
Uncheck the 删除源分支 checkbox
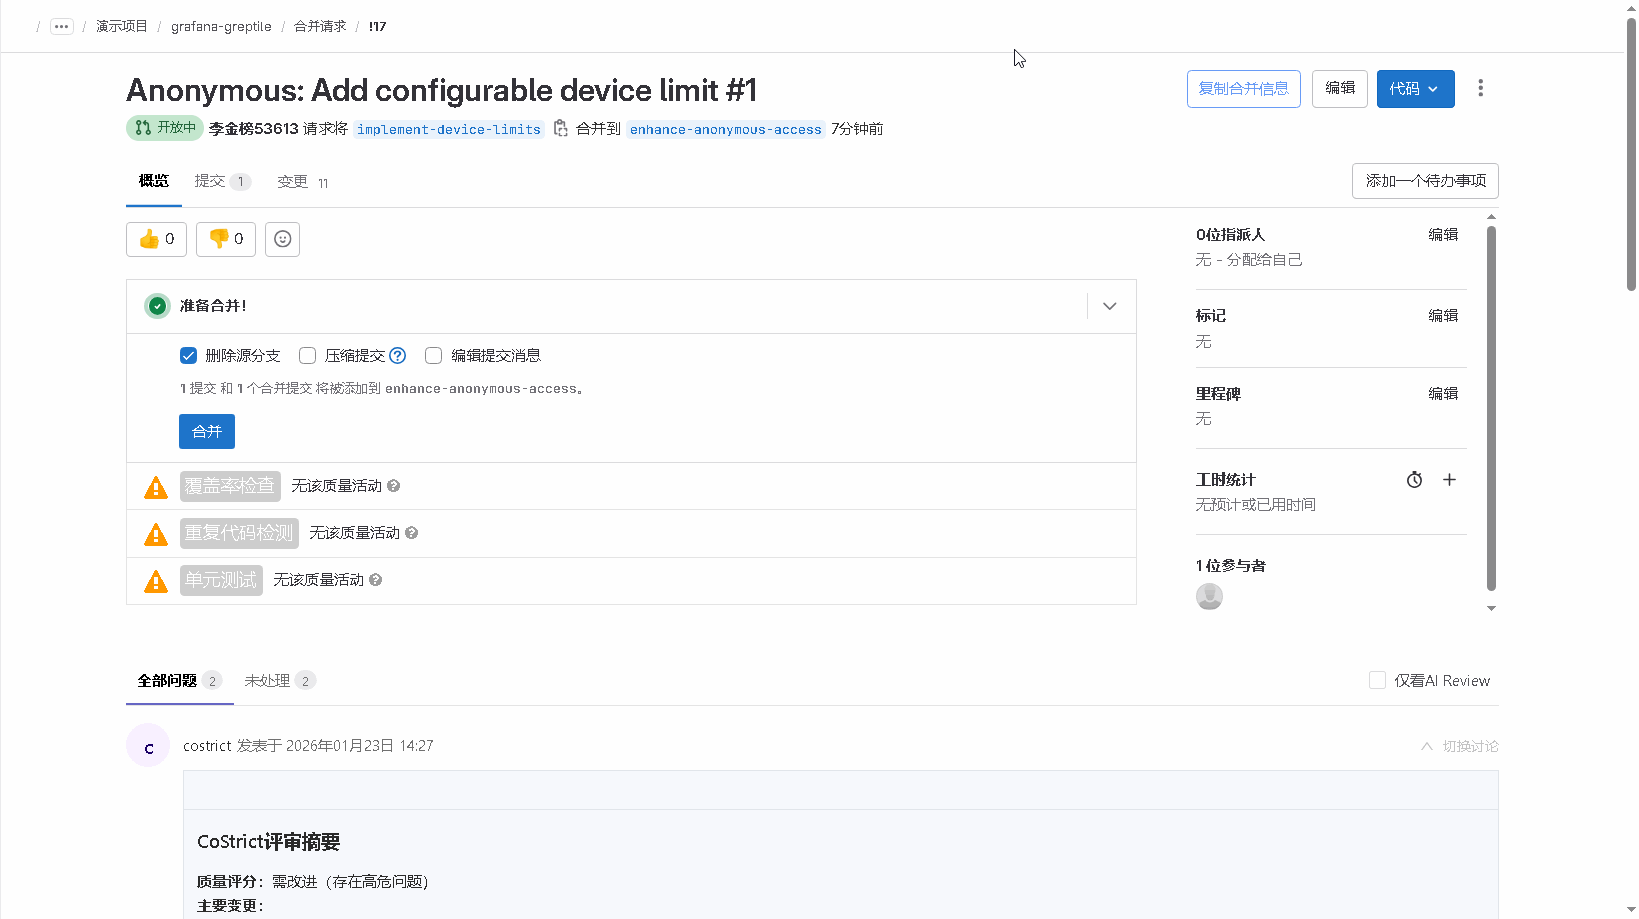pos(188,356)
